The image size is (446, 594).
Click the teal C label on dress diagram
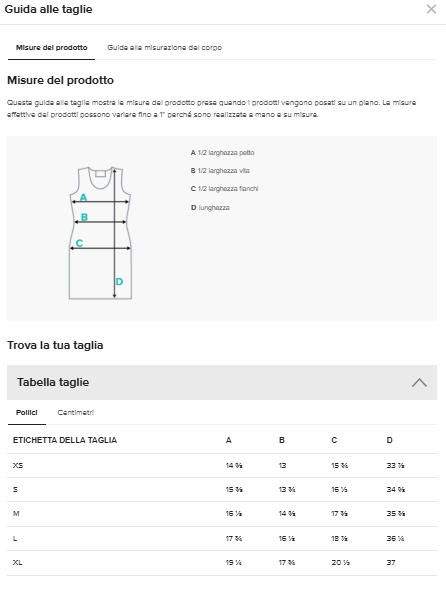[79, 243]
